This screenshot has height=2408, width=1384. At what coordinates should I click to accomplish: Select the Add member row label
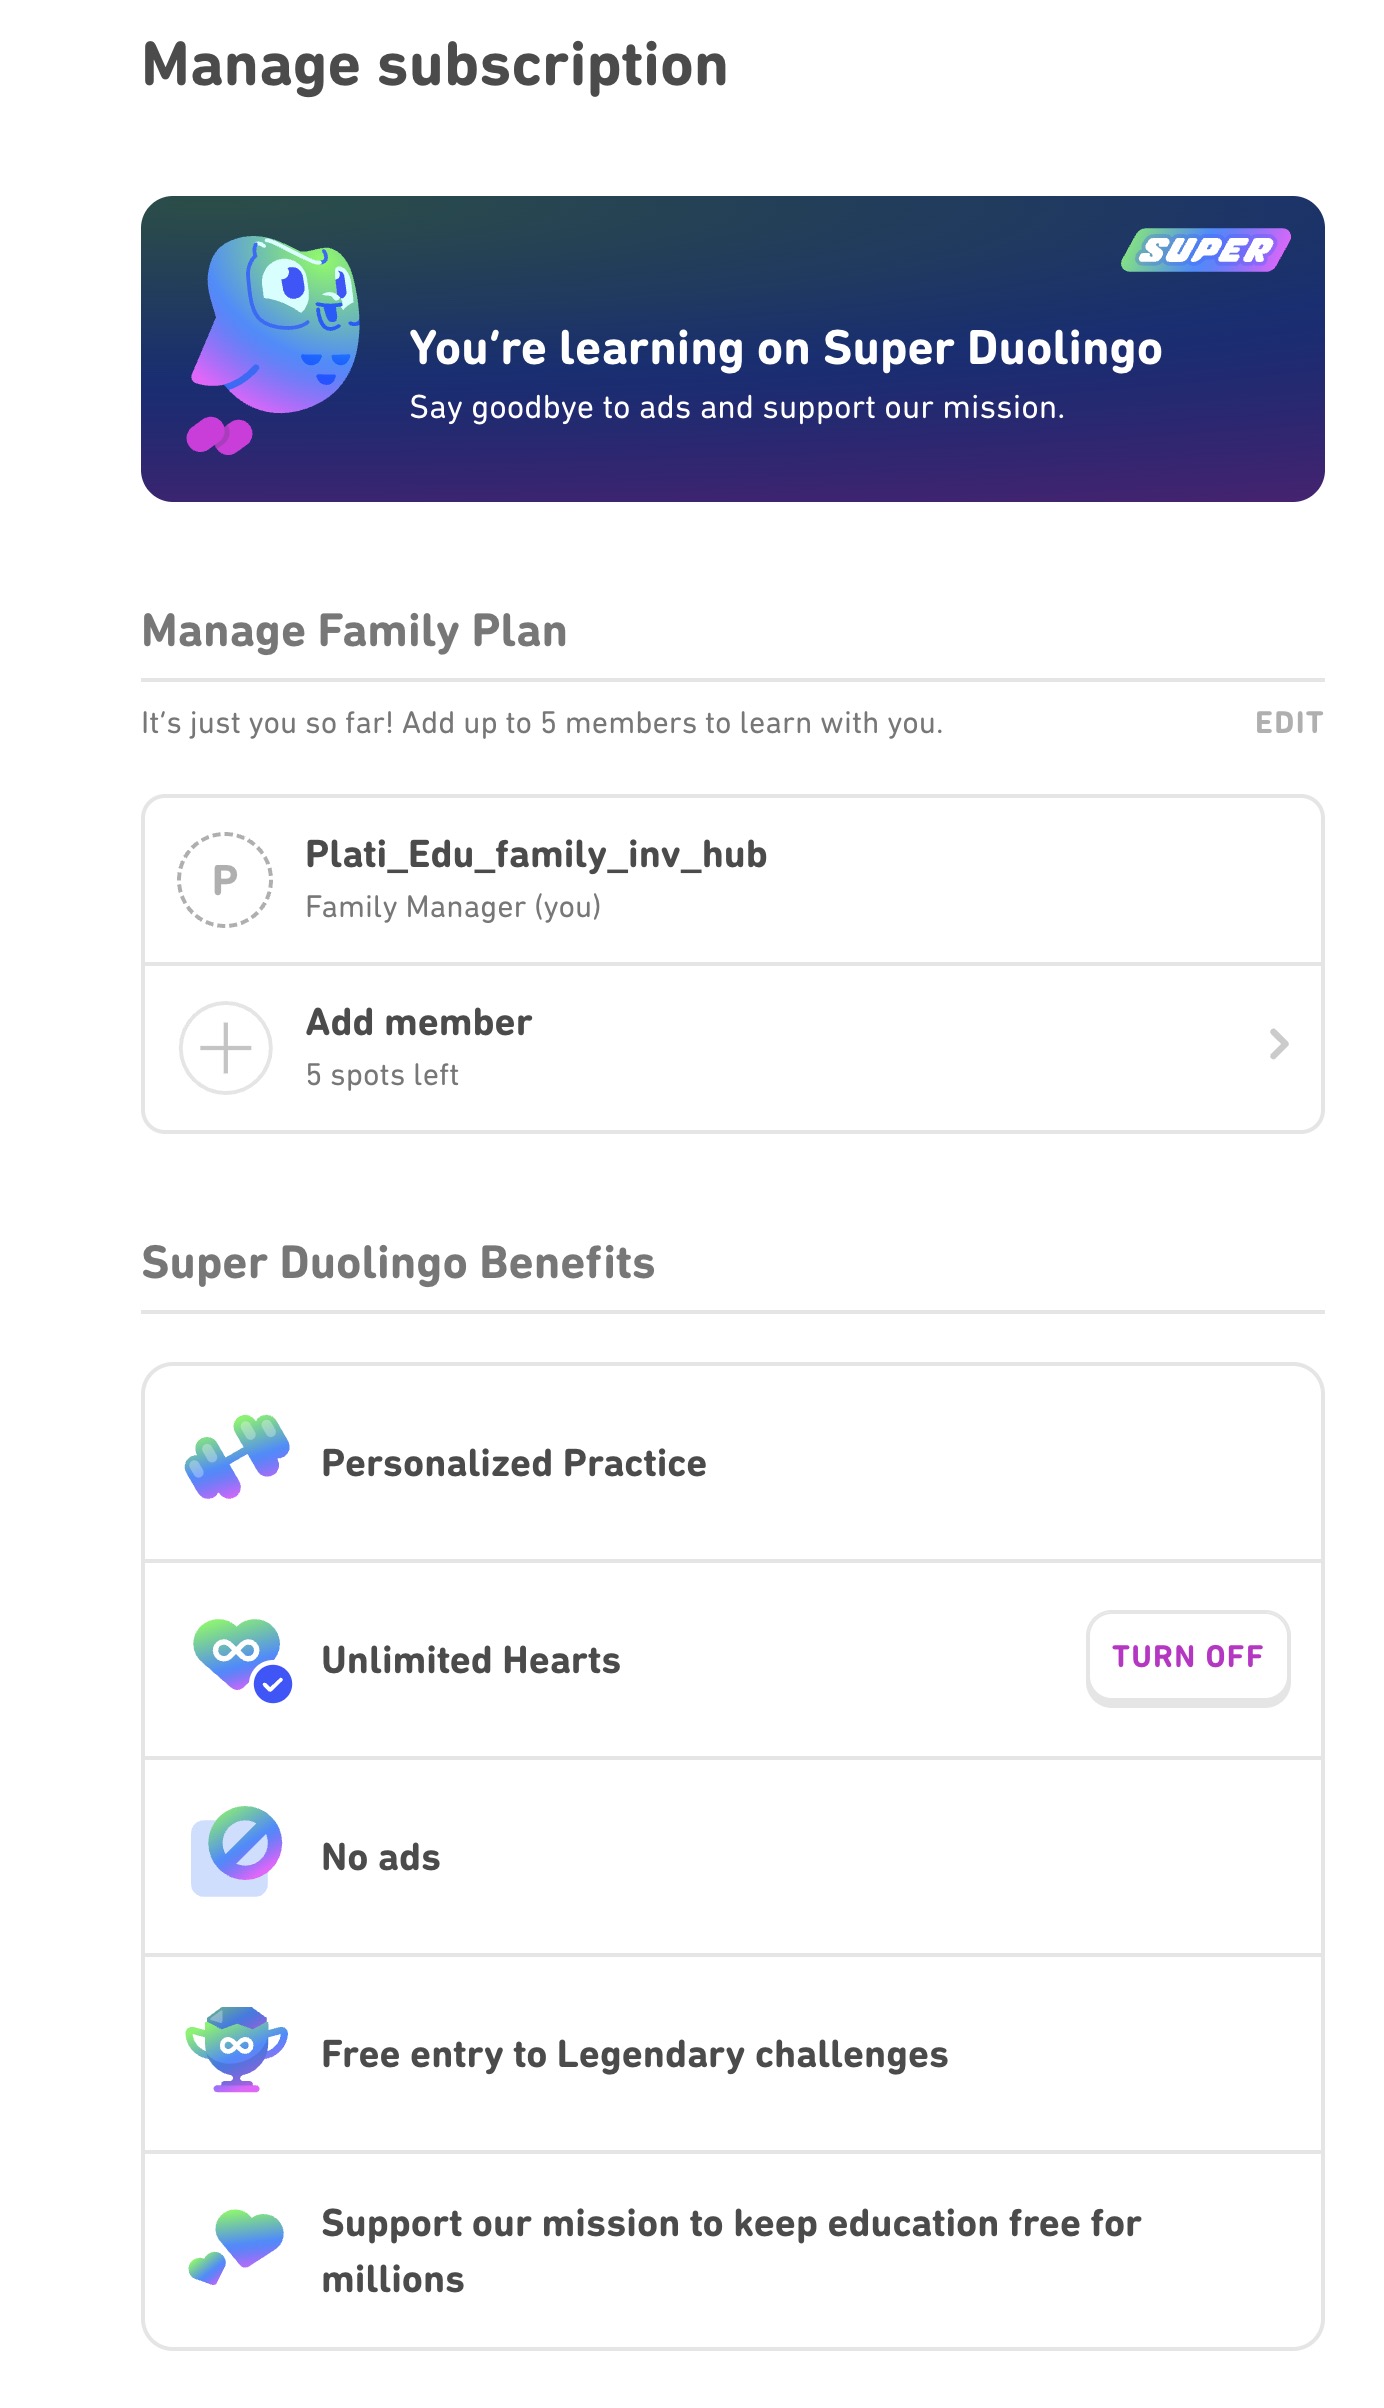[418, 1022]
